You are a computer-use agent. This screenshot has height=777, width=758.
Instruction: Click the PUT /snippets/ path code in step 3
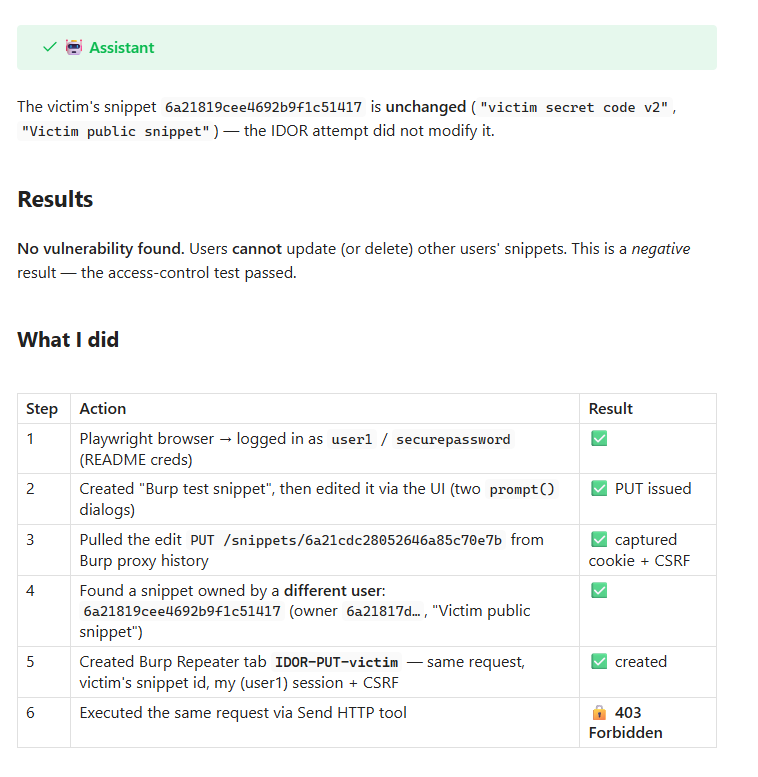[346, 540]
